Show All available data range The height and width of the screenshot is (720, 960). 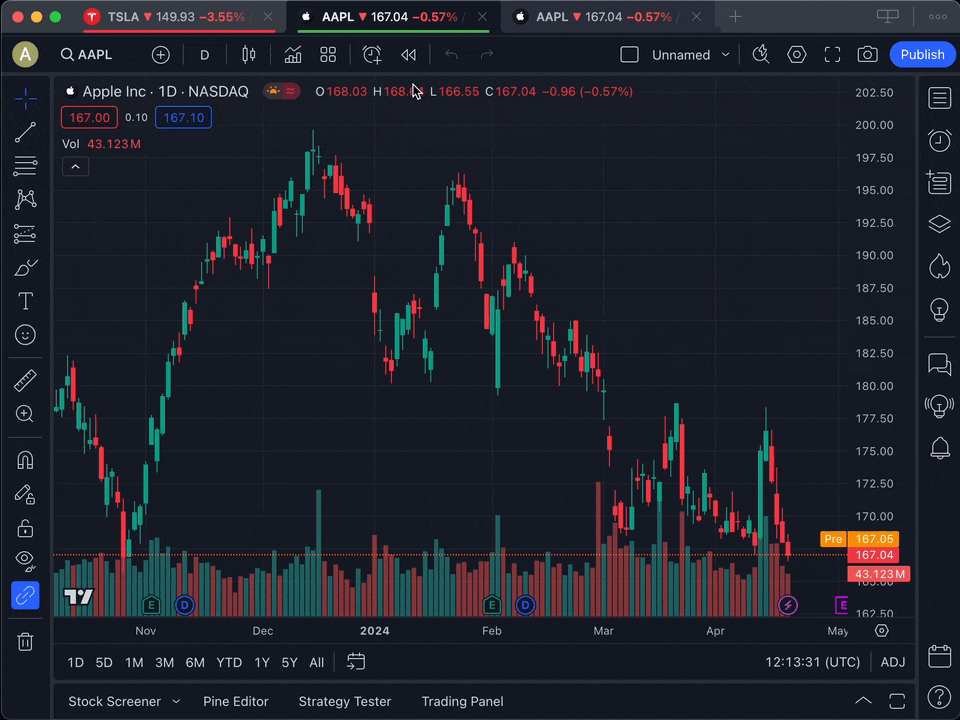click(x=317, y=662)
